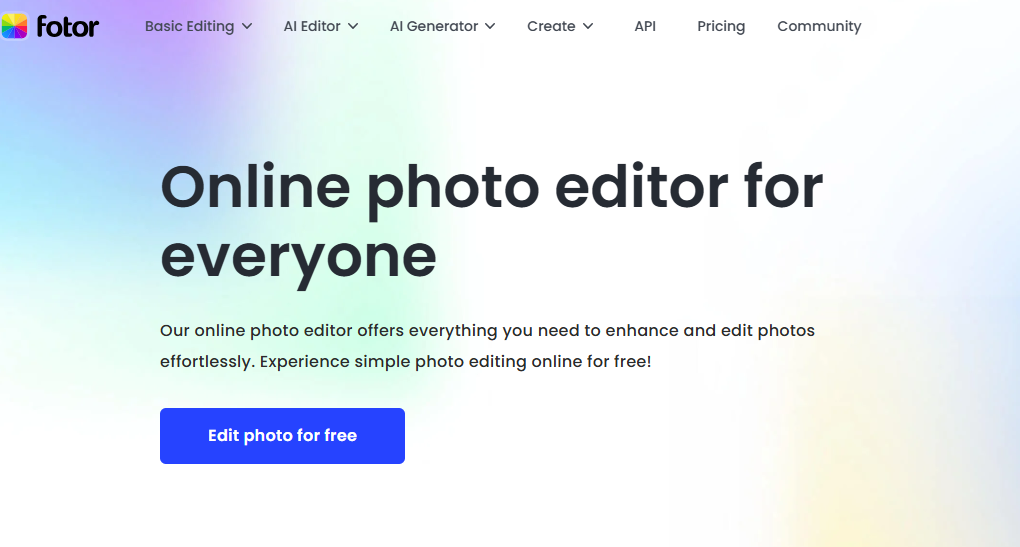Screen dimensions: 1020x547
Task: Click the colorful Fotor logo icon
Action: 14,26
